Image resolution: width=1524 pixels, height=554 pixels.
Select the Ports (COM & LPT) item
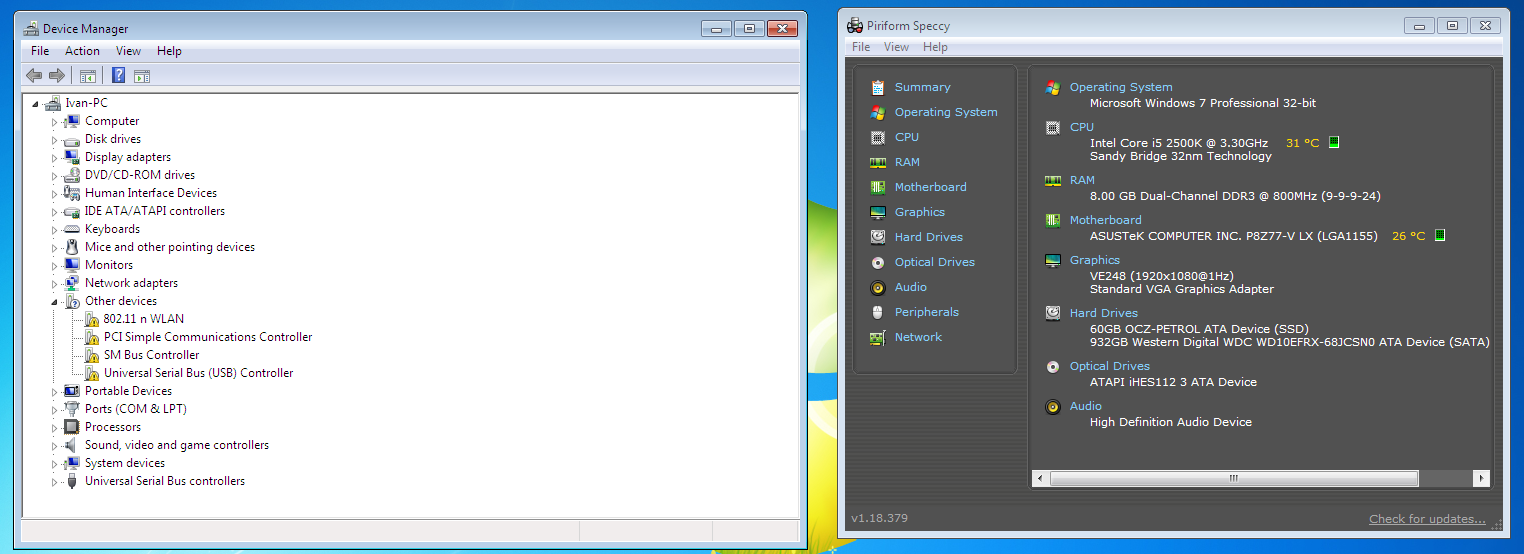point(136,409)
